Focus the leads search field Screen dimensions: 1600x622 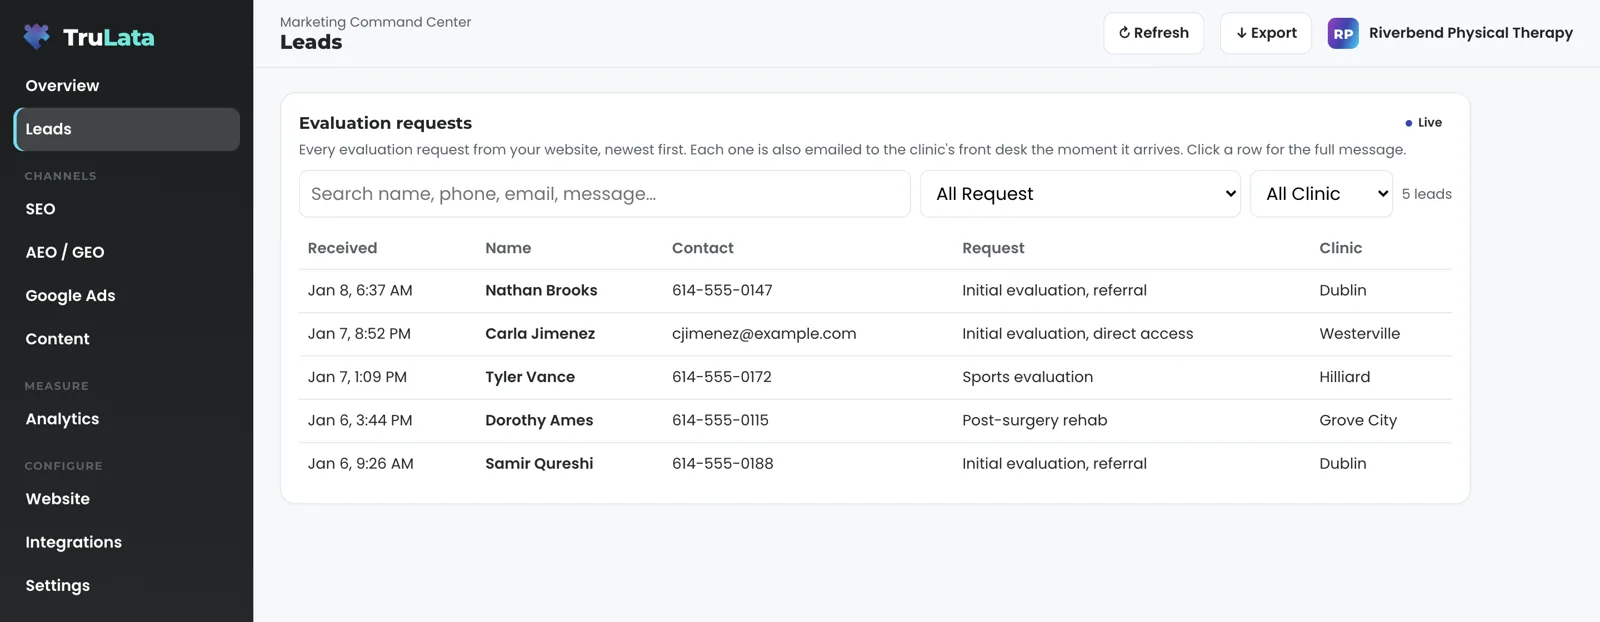(x=605, y=194)
